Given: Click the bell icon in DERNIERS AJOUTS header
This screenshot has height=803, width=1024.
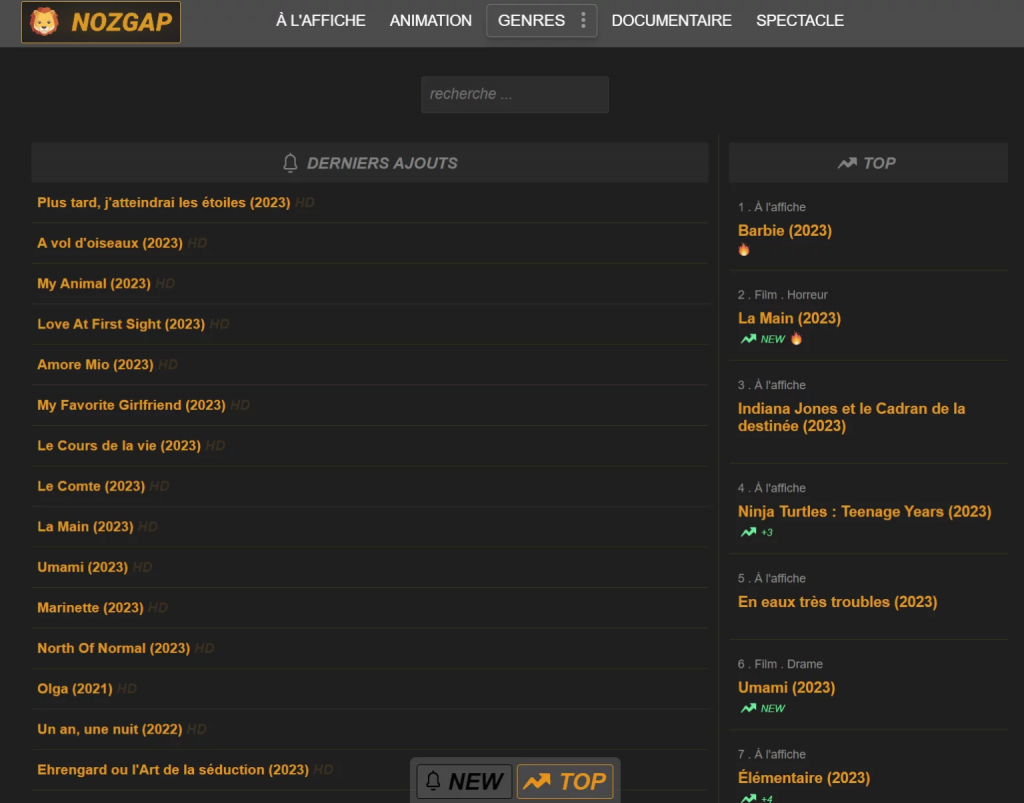Looking at the screenshot, I should click(289, 163).
